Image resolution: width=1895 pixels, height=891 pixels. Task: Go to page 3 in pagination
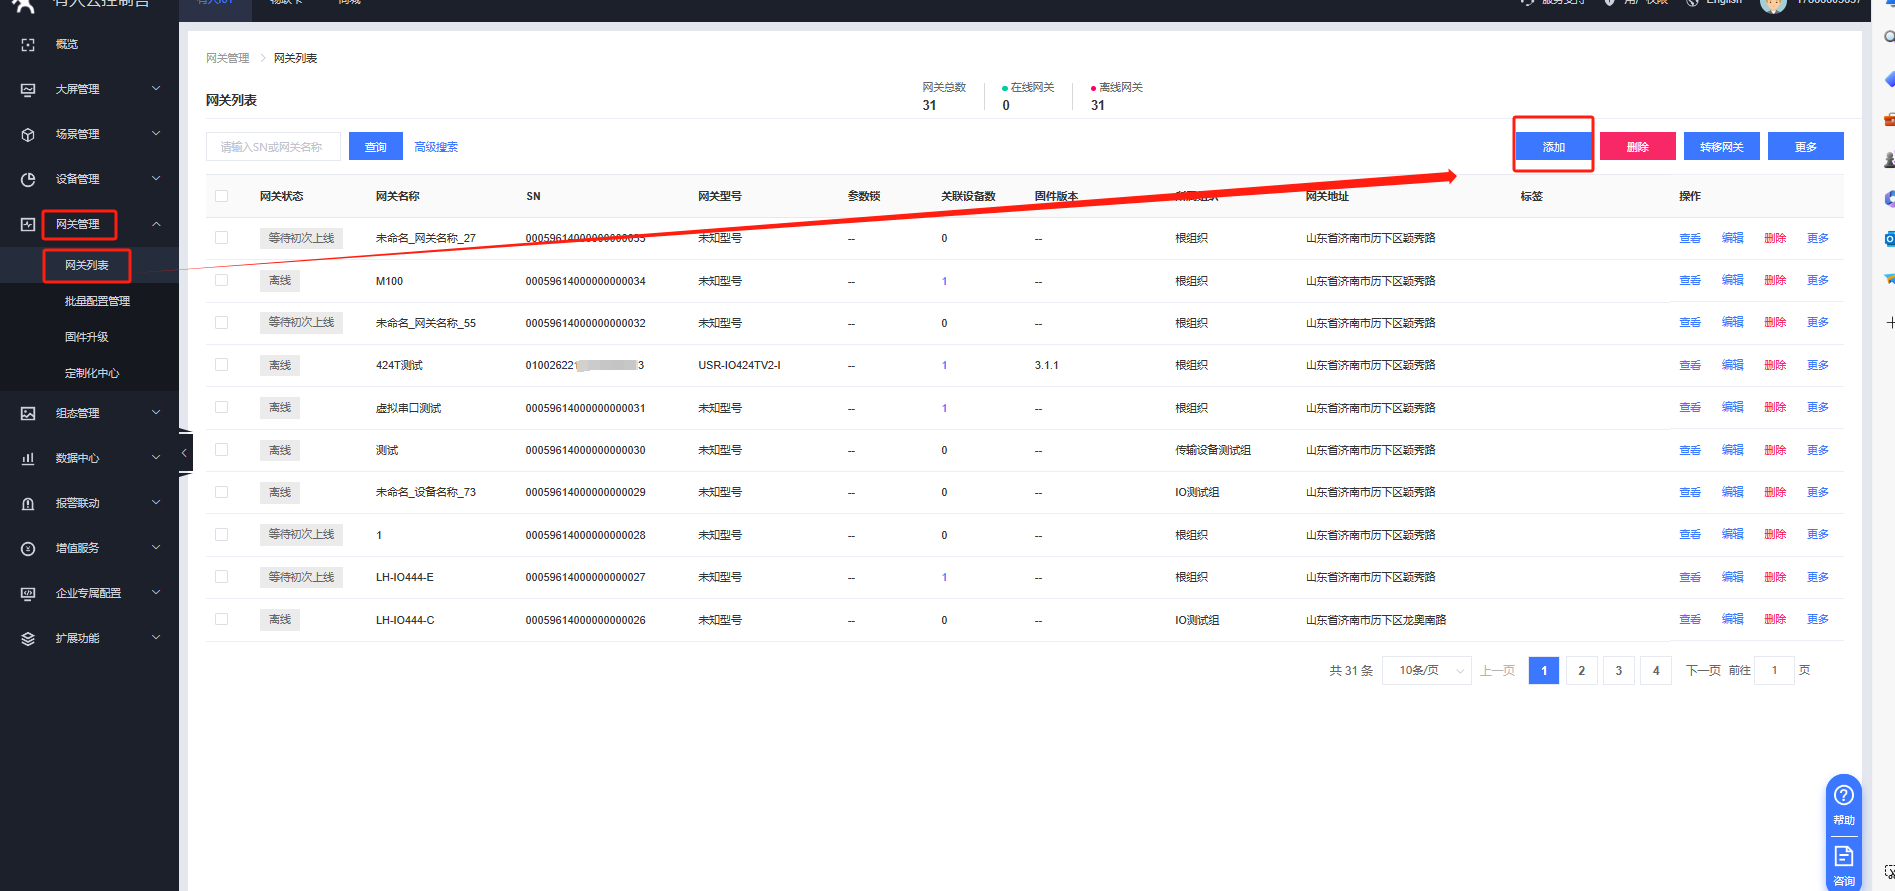[x=1618, y=671]
